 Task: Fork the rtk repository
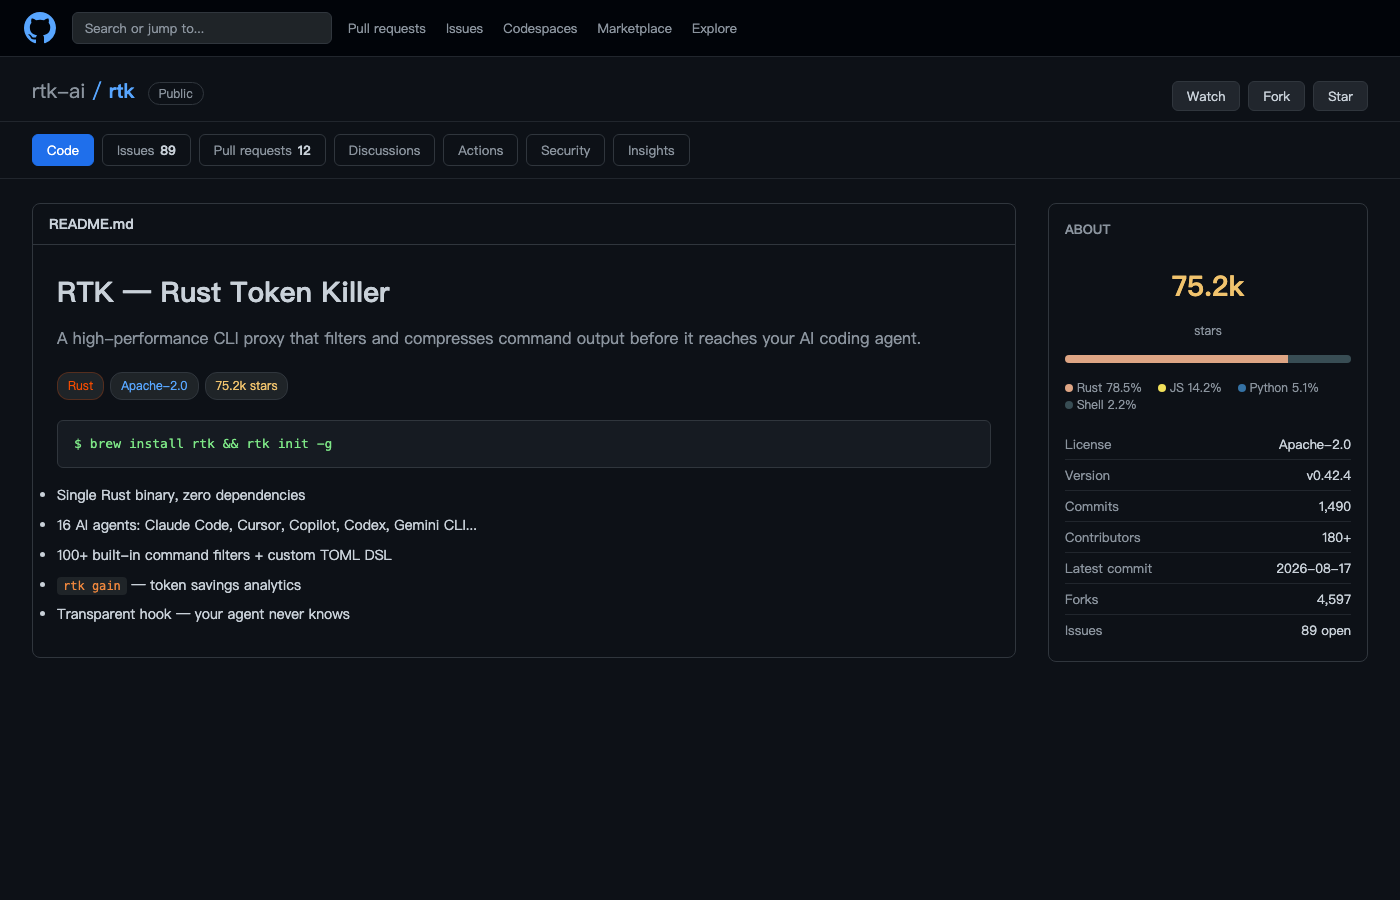(1276, 96)
